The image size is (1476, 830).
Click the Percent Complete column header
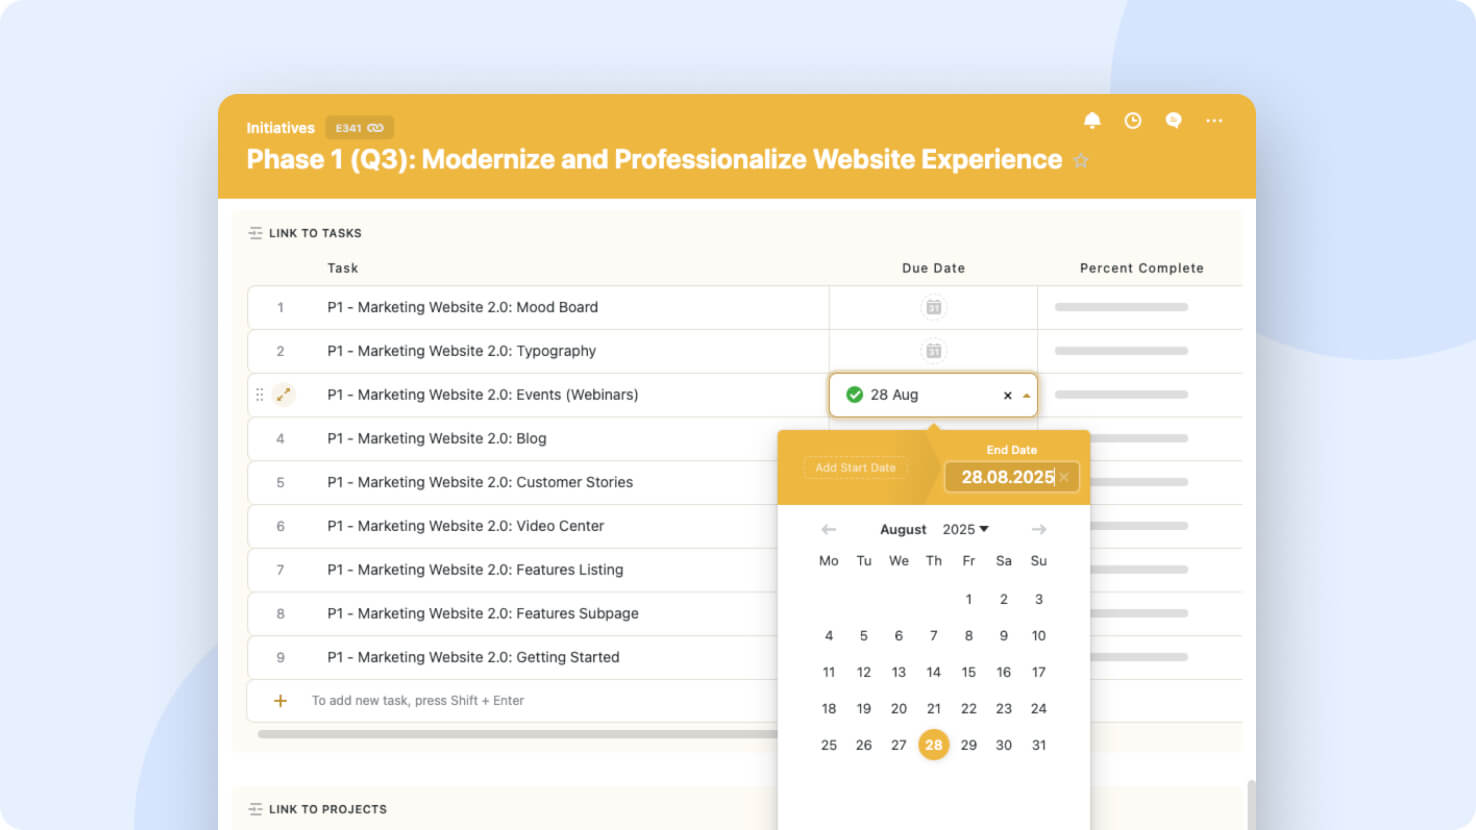click(1141, 268)
